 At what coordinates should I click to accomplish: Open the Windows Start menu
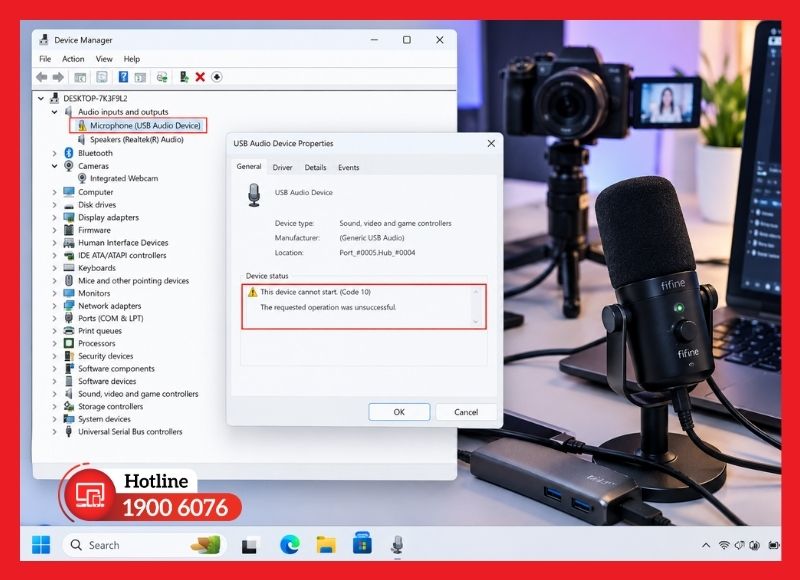[41, 545]
